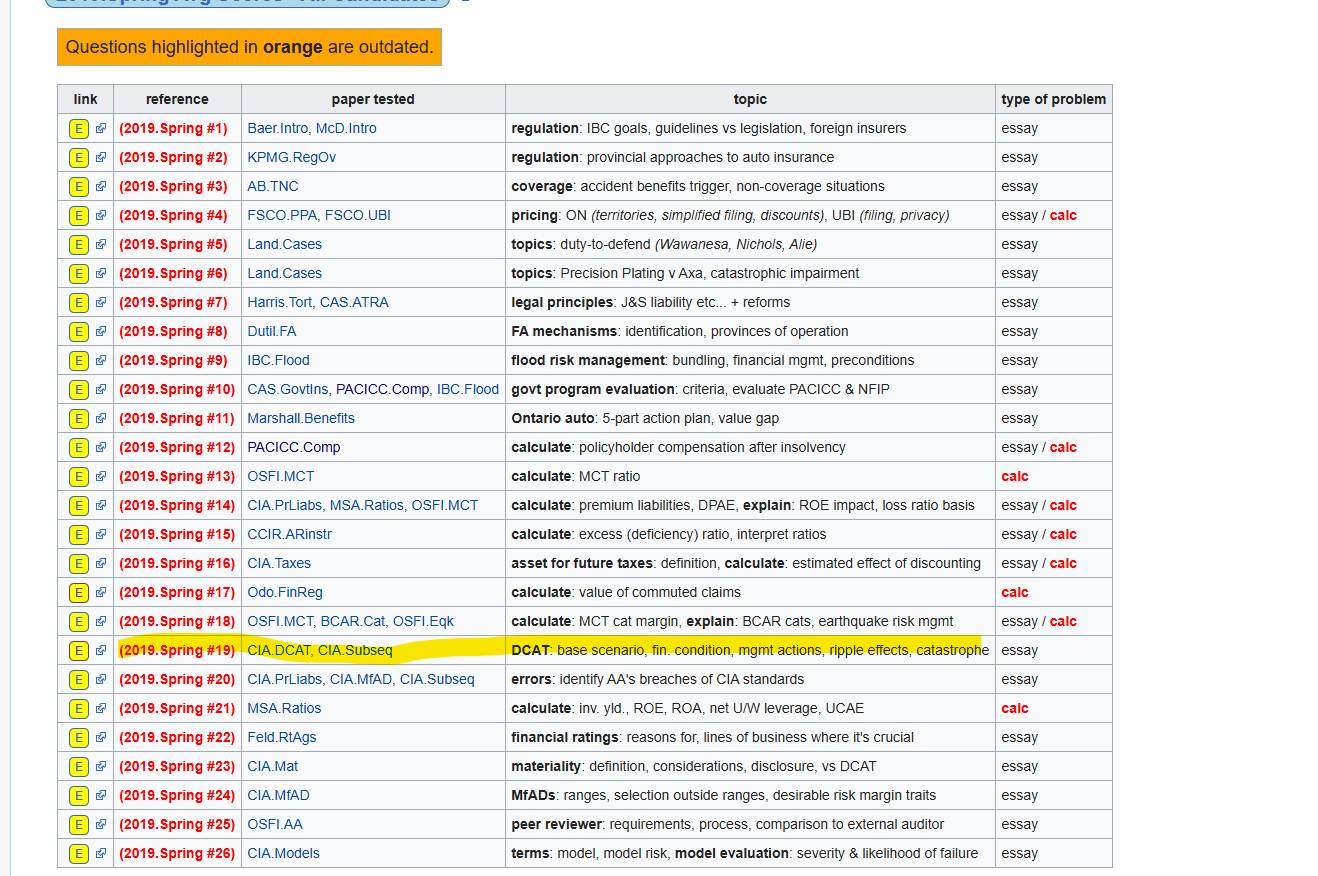The height and width of the screenshot is (876, 1318).
Task: Open the CAS.GovtIns link
Action: click(x=287, y=389)
